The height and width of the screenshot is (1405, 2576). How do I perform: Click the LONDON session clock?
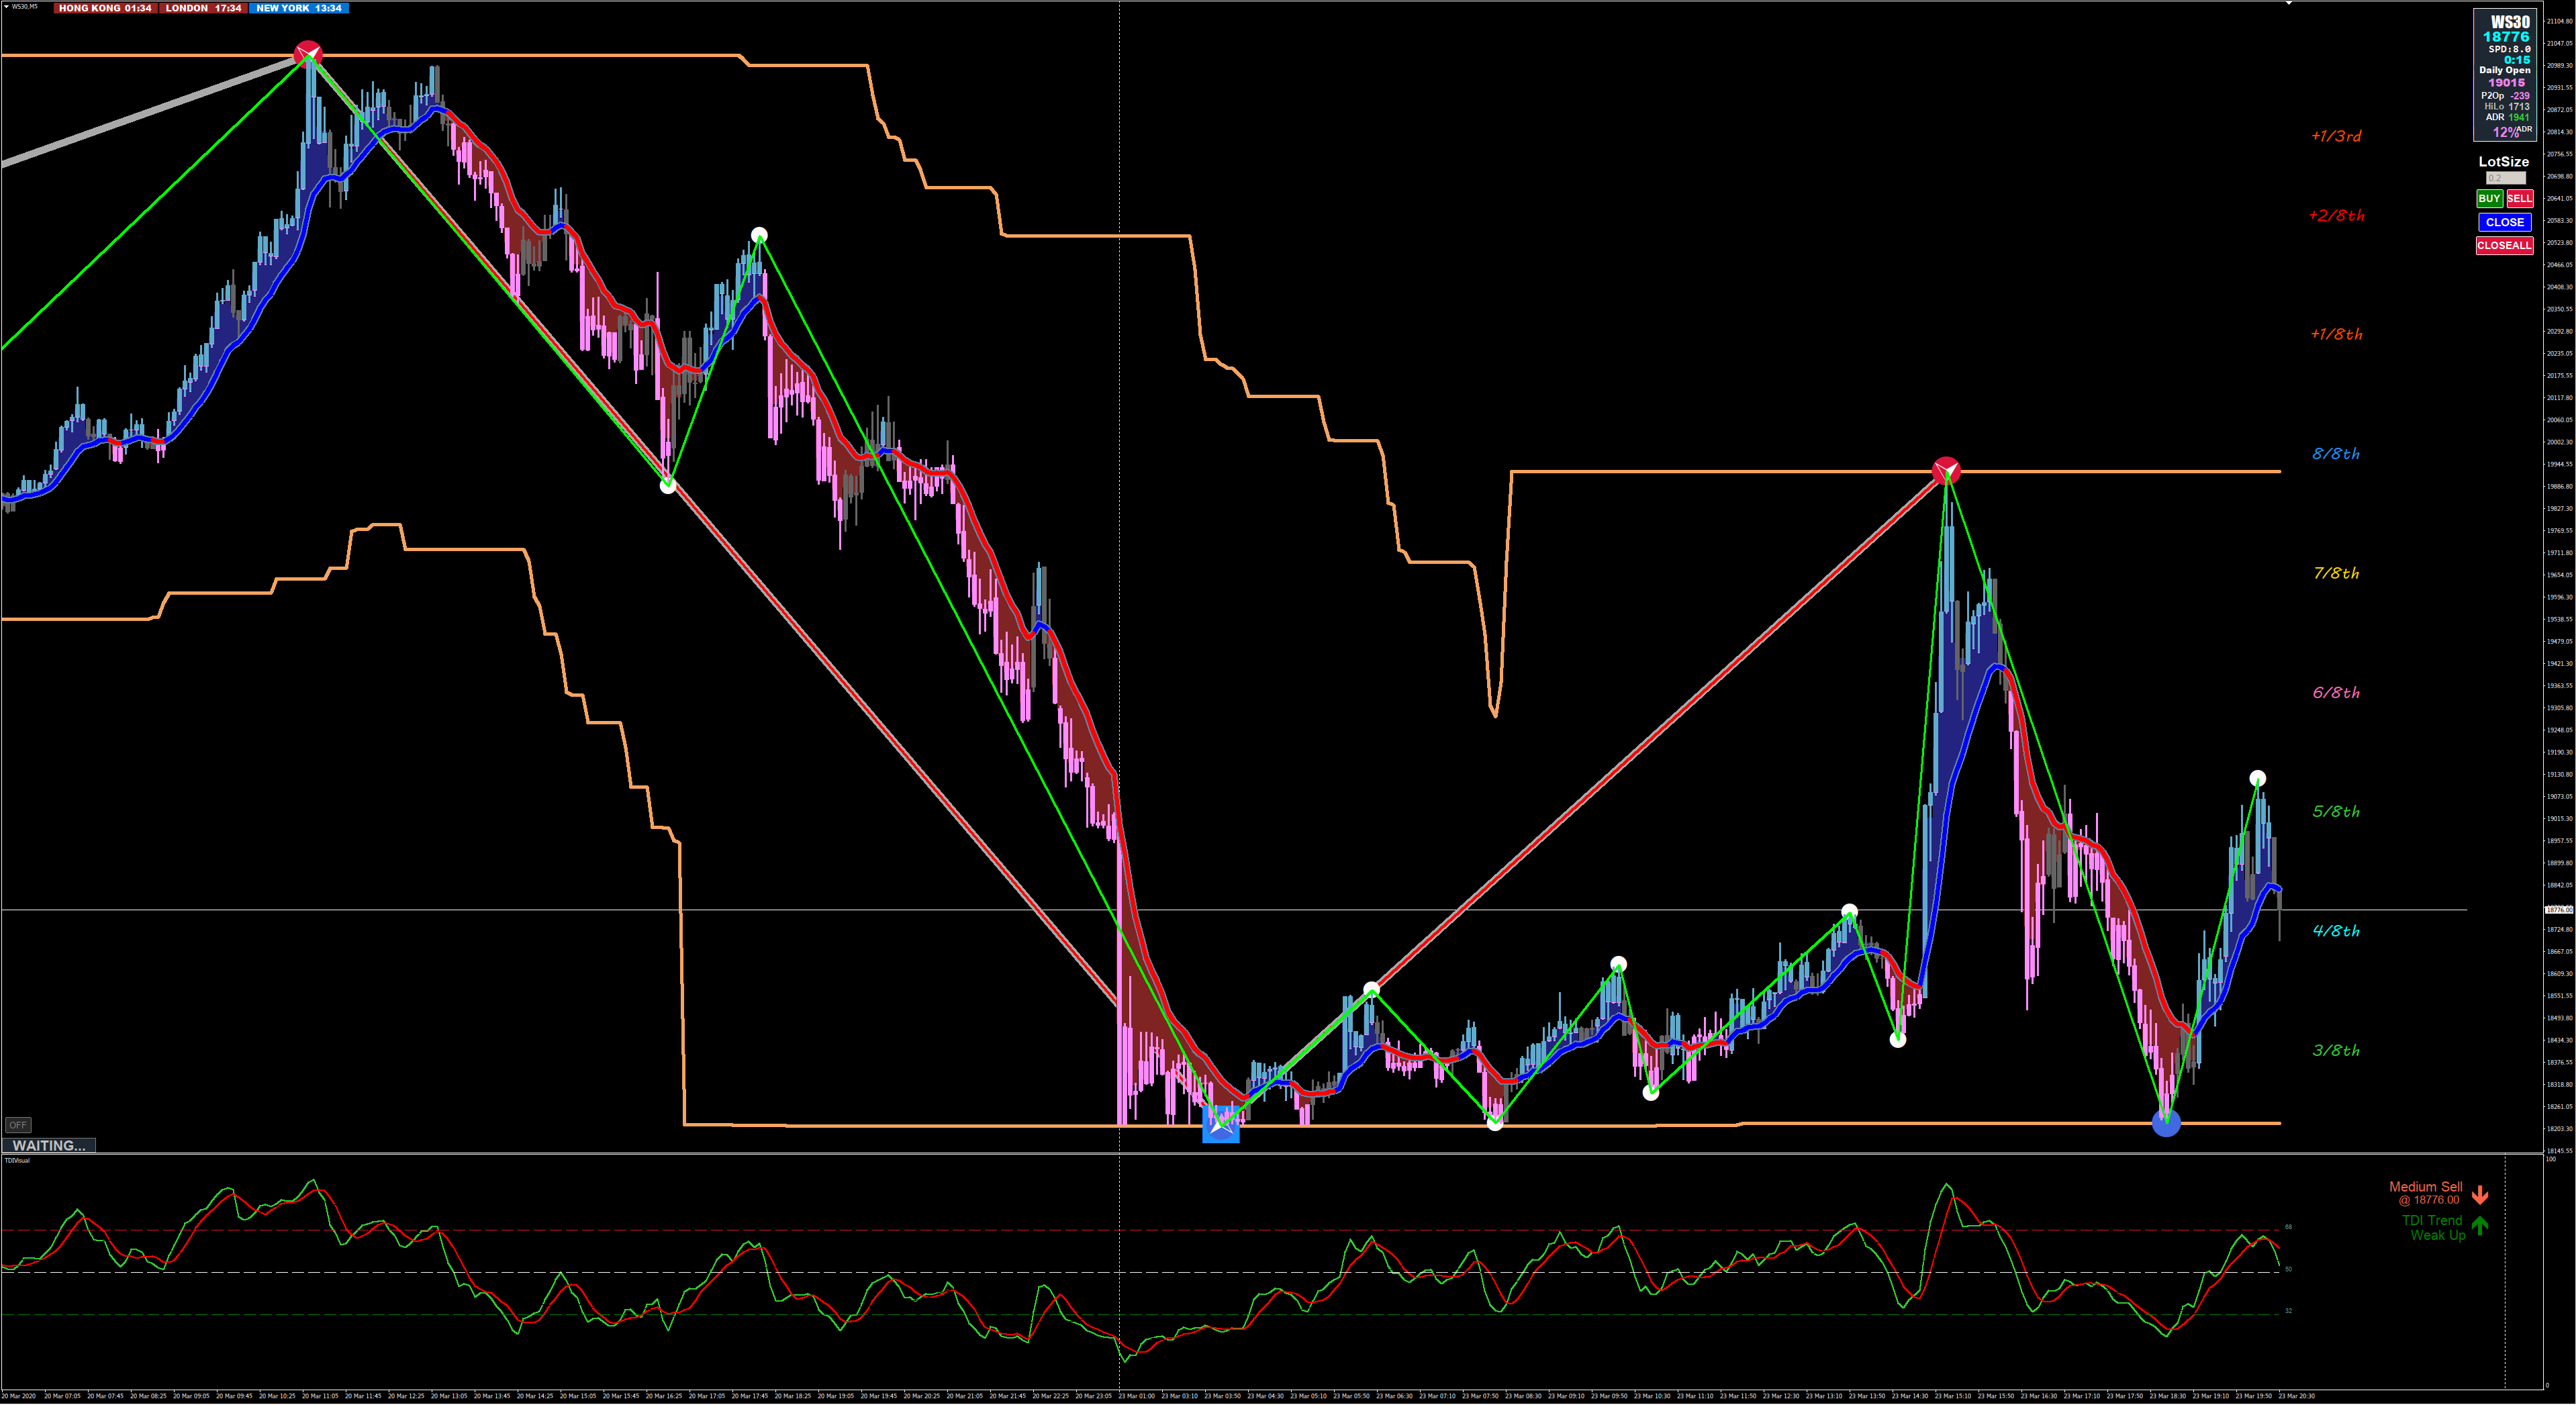[203, 8]
